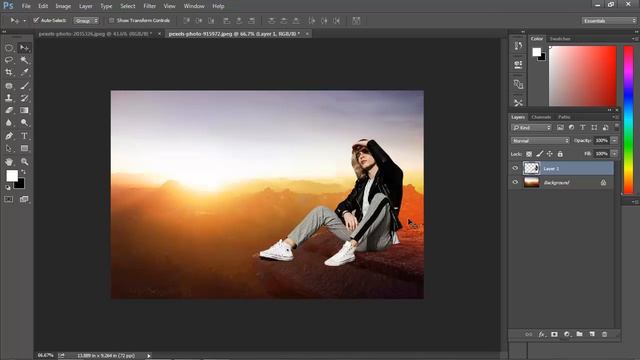The image size is (640, 360).
Task: Open the History panel icon
Action: pyautogui.click(x=518, y=46)
